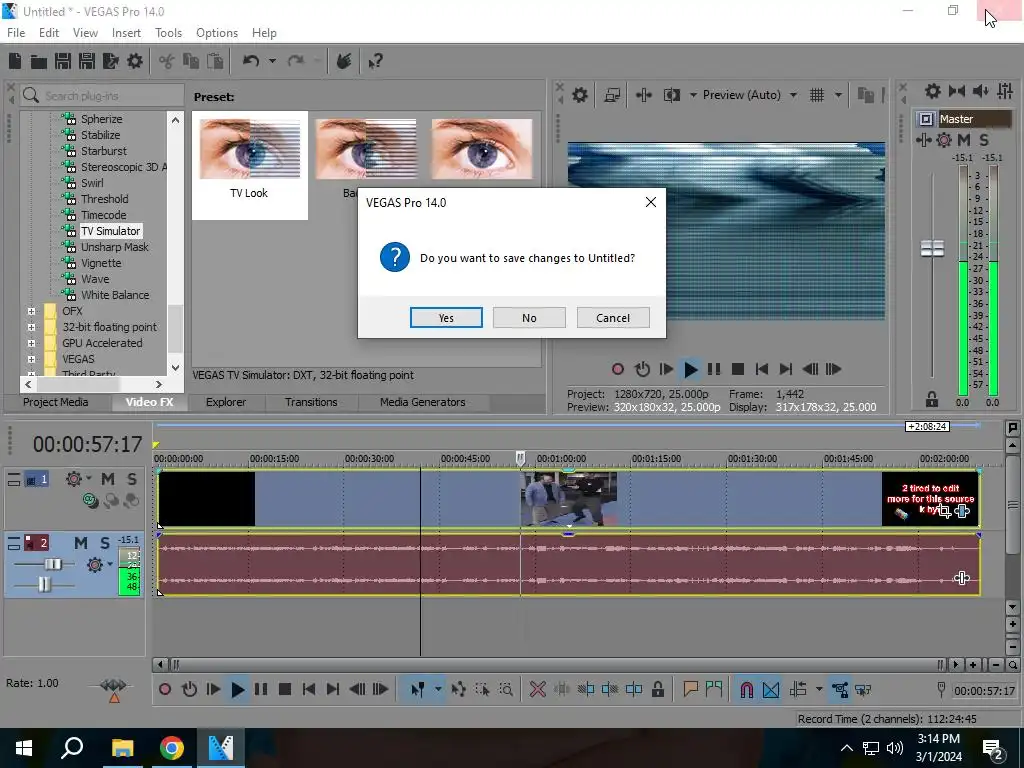
Task: Switch to the Project Media tab
Action: pos(56,402)
